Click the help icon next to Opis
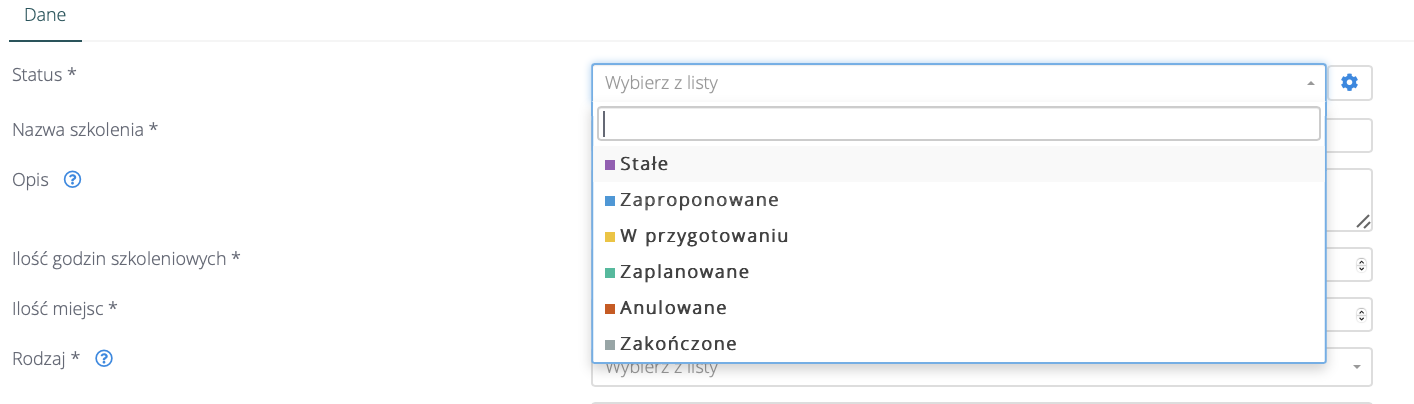 click(72, 181)
